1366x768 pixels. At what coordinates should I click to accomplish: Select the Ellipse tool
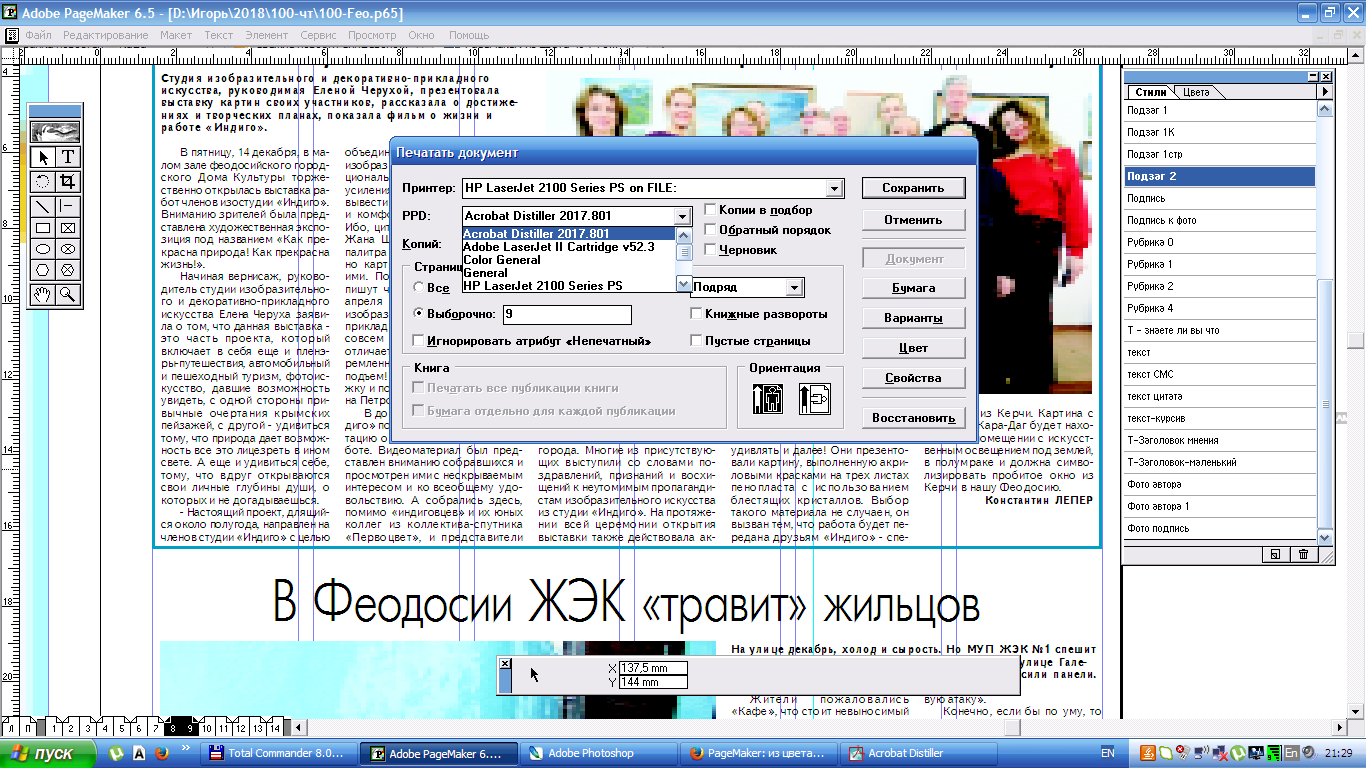coord(43,249)
